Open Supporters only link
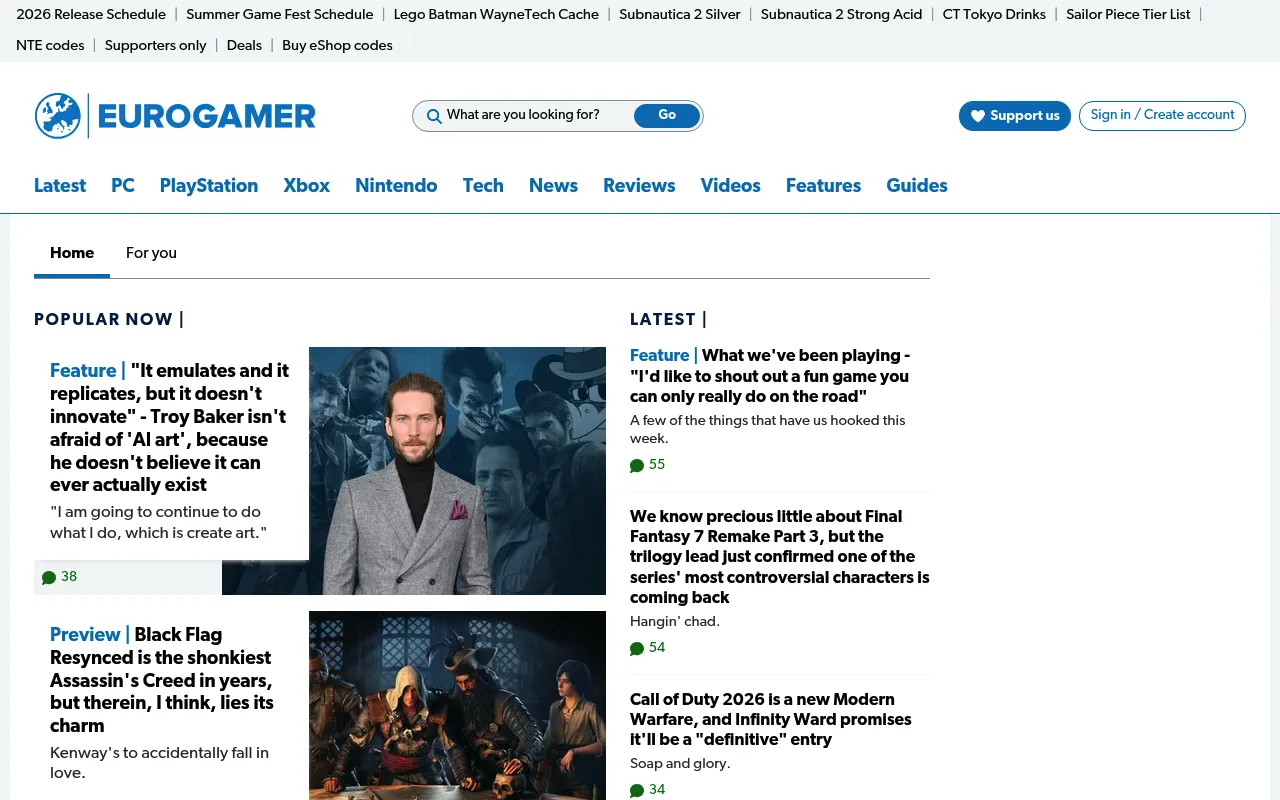 pyautogui.click(x=155, y=46)
